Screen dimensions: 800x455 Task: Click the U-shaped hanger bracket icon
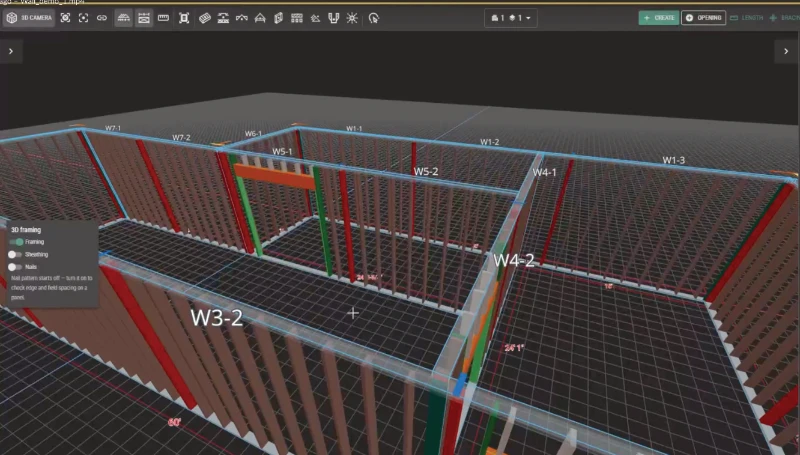click(x=334, y=18)
